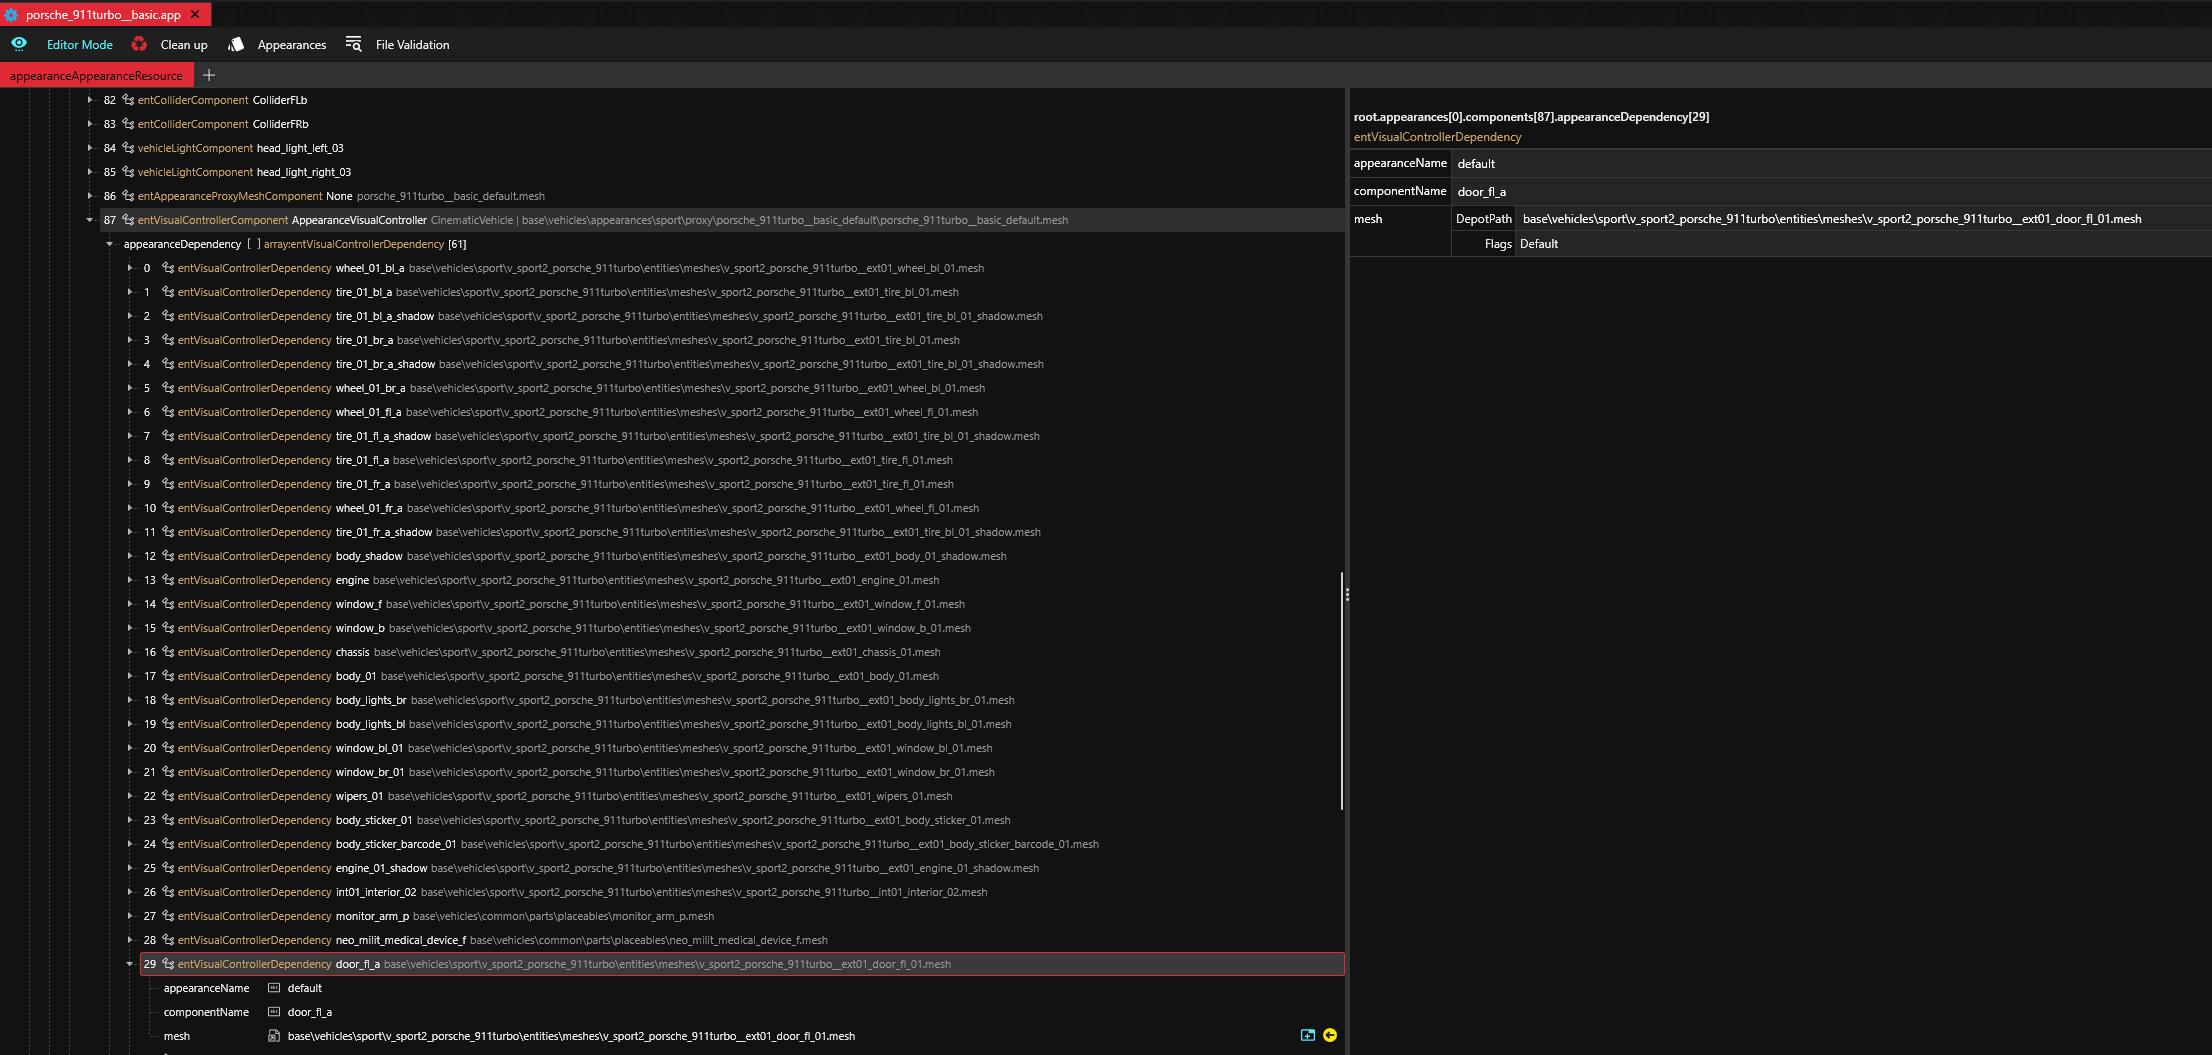
Task: Click the File Validation button label
Action: 412,45
